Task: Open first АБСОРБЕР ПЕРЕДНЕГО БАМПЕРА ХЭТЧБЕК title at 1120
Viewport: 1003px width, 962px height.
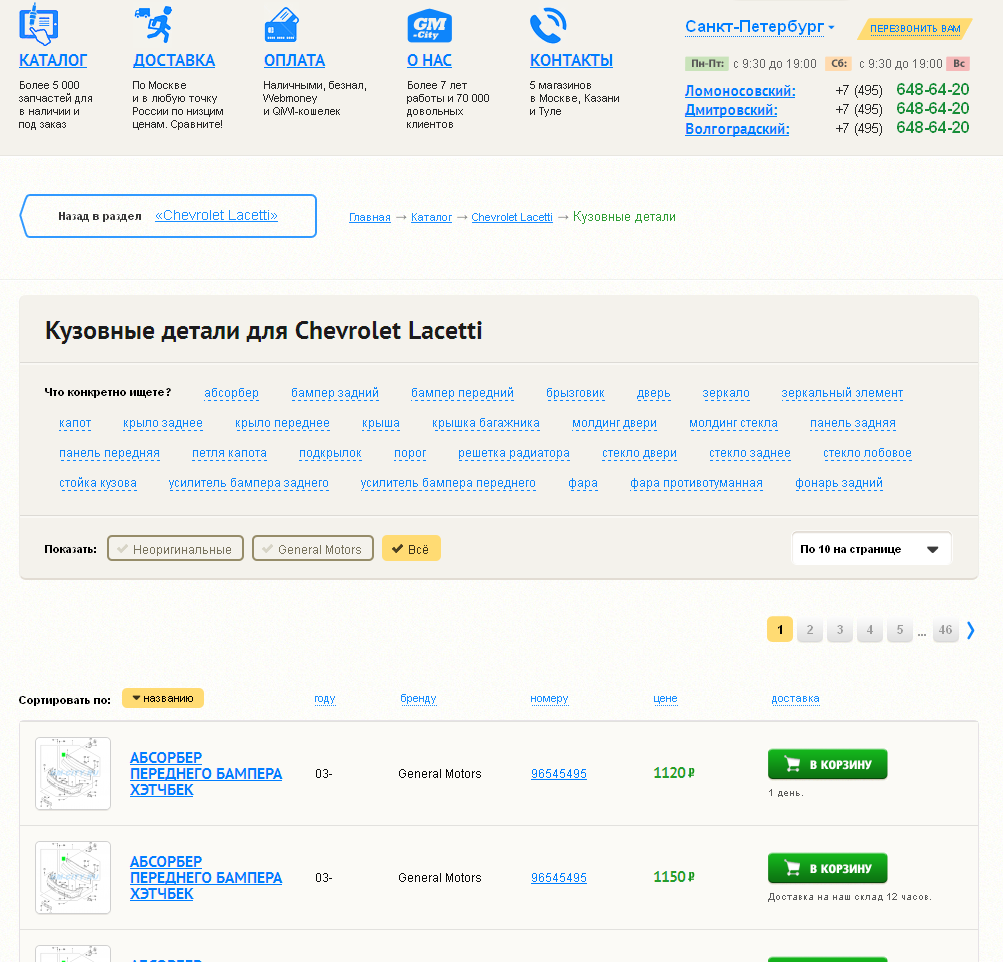Action: 206,774
